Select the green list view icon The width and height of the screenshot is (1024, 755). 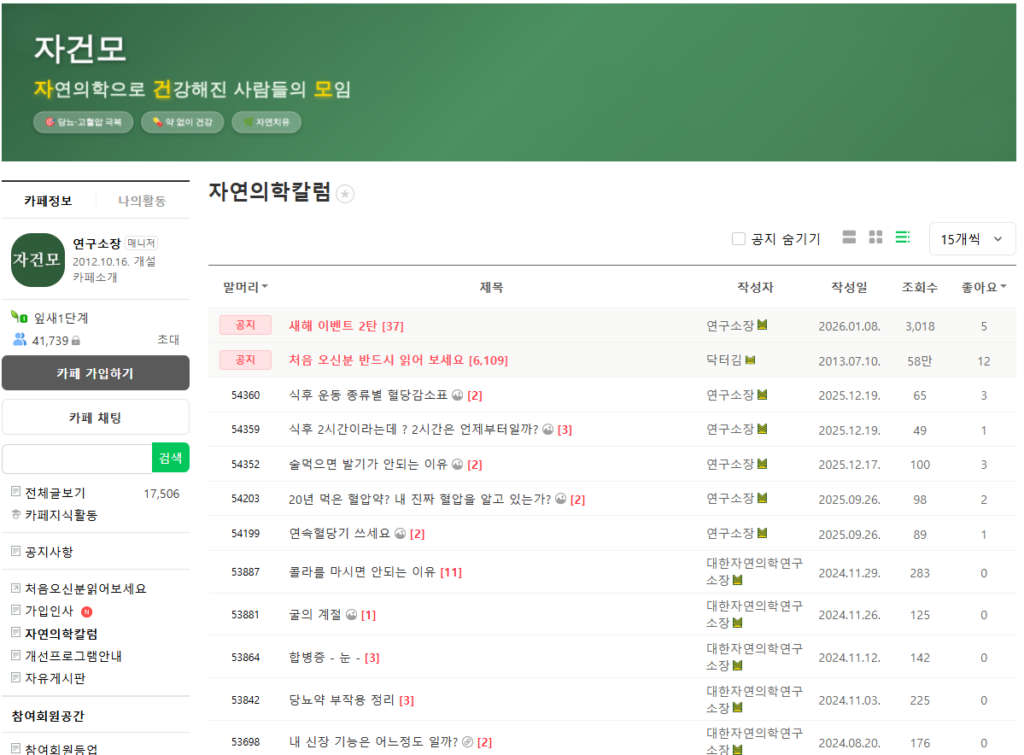(x=902, y=238)
